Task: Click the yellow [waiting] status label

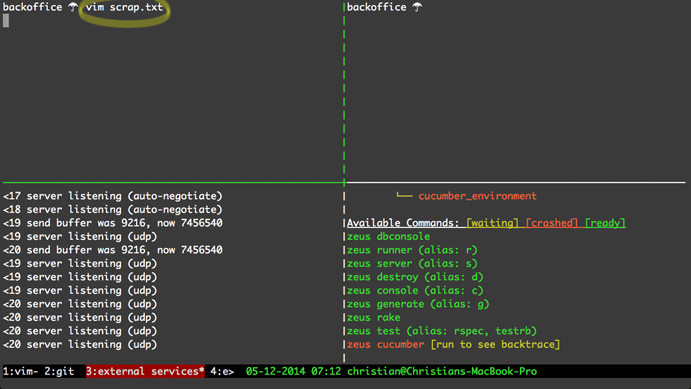Action: tap(493, 223)
